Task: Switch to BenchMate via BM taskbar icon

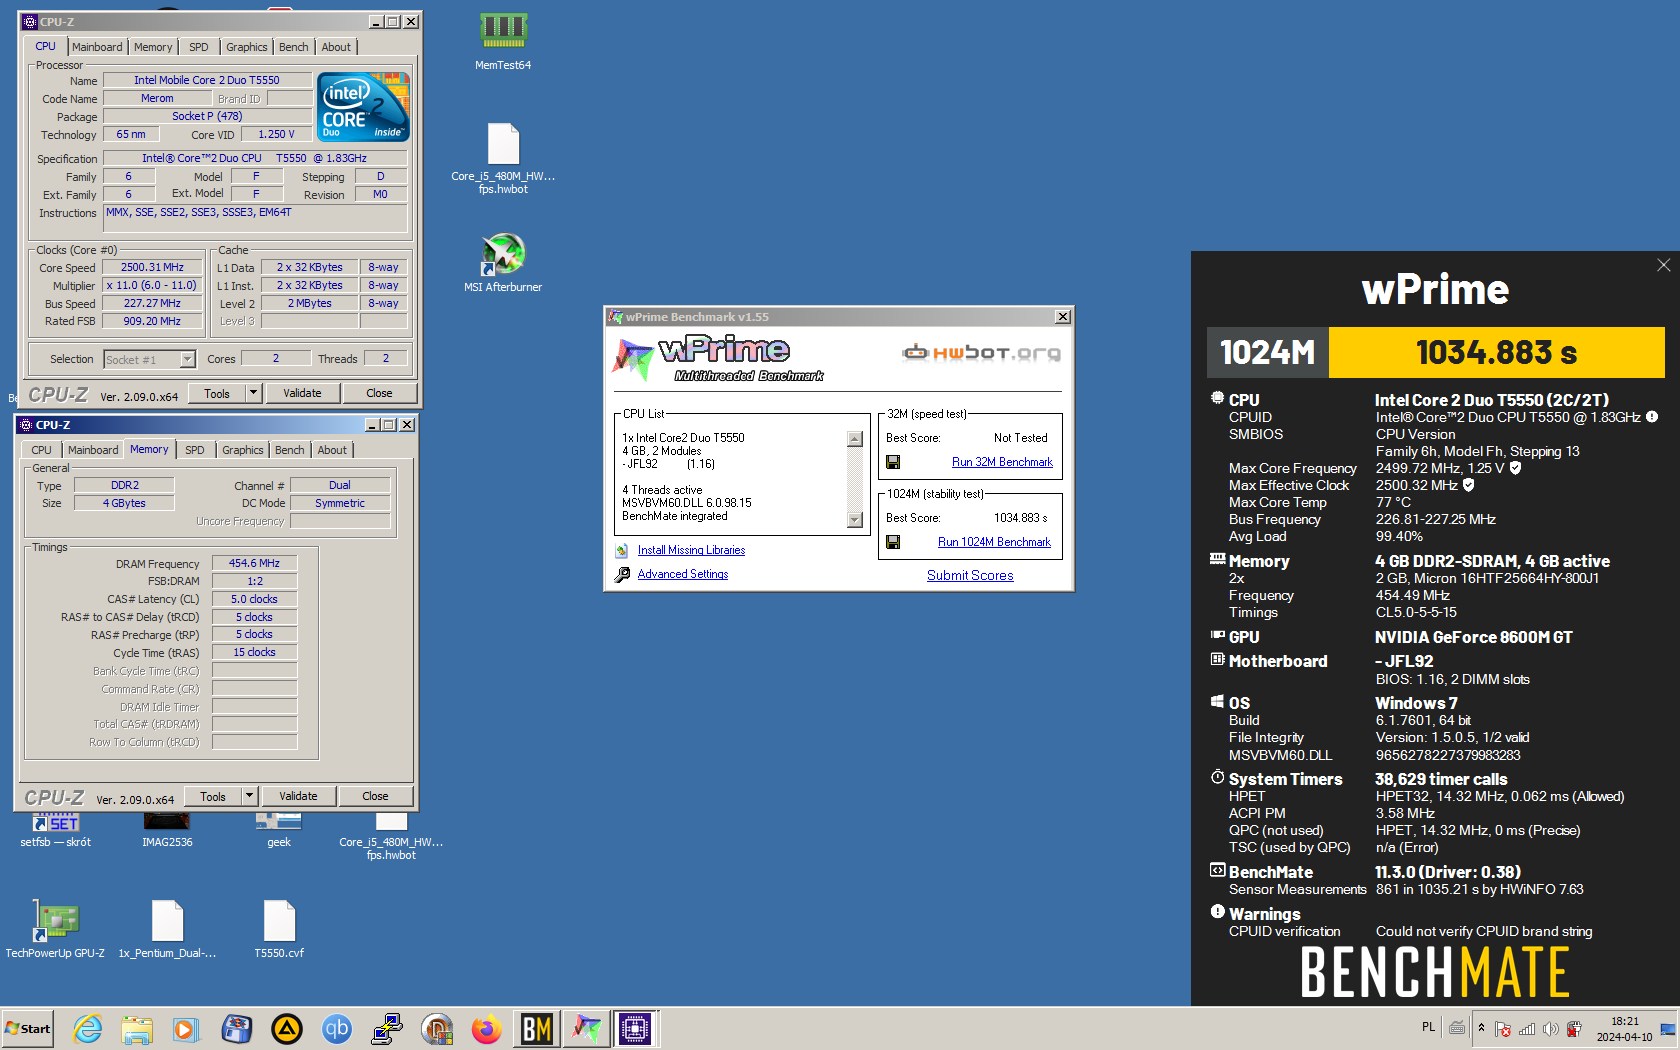Action: 537,1028
